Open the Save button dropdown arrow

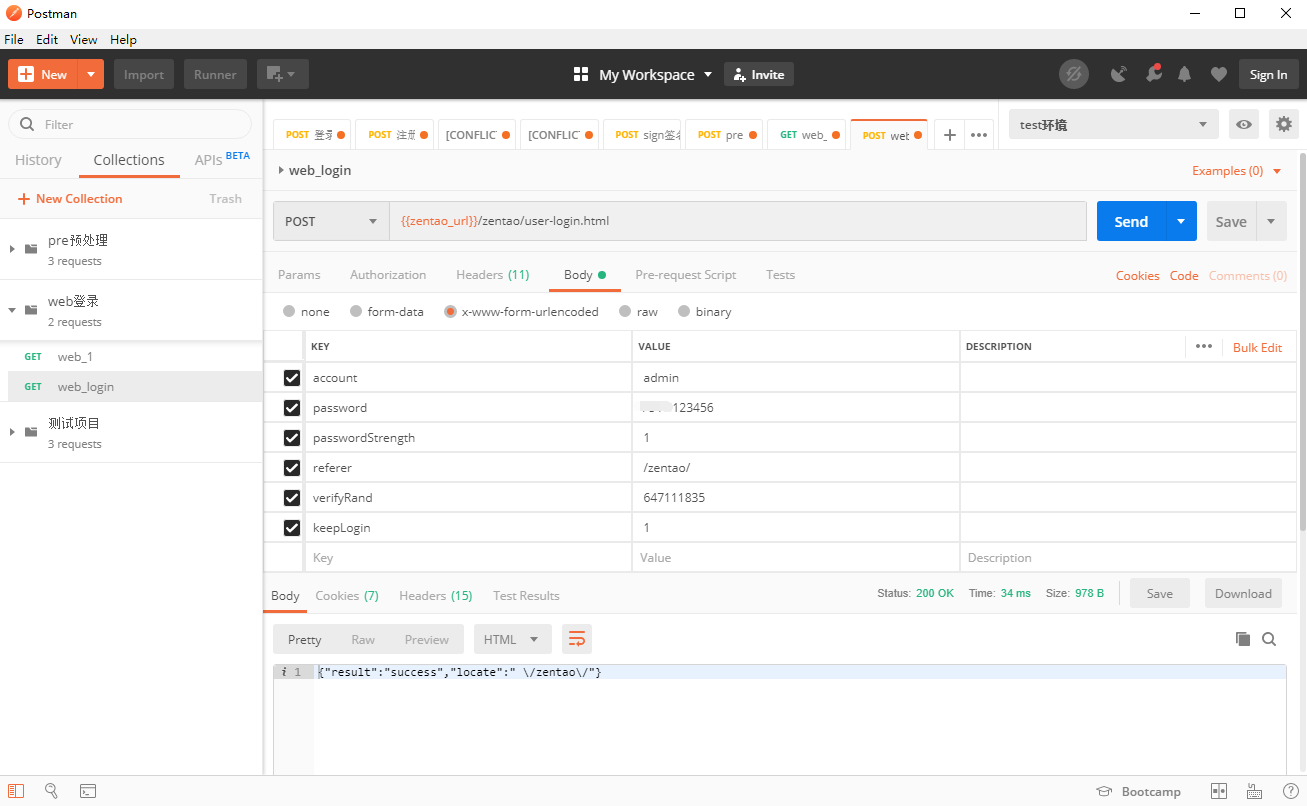[x=1271, y=221]
